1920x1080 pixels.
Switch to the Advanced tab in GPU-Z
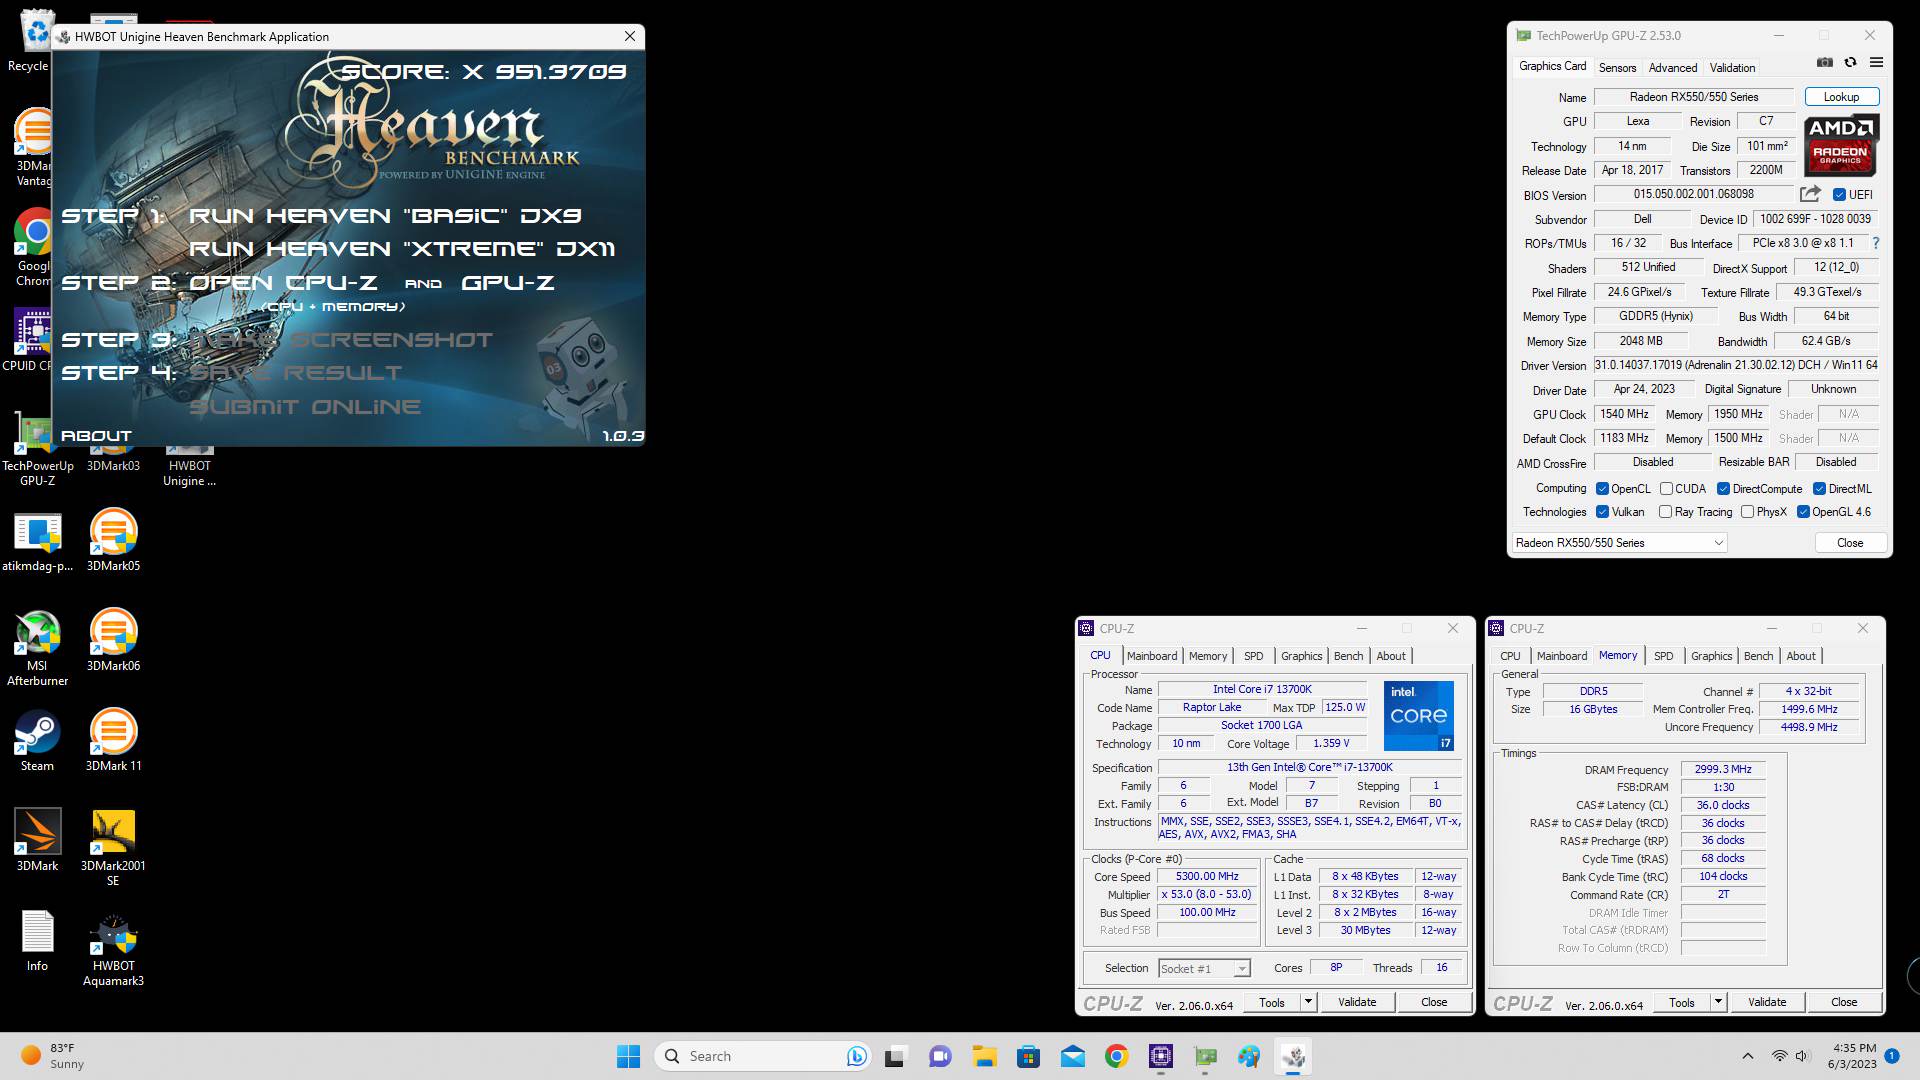(1673, 68)
